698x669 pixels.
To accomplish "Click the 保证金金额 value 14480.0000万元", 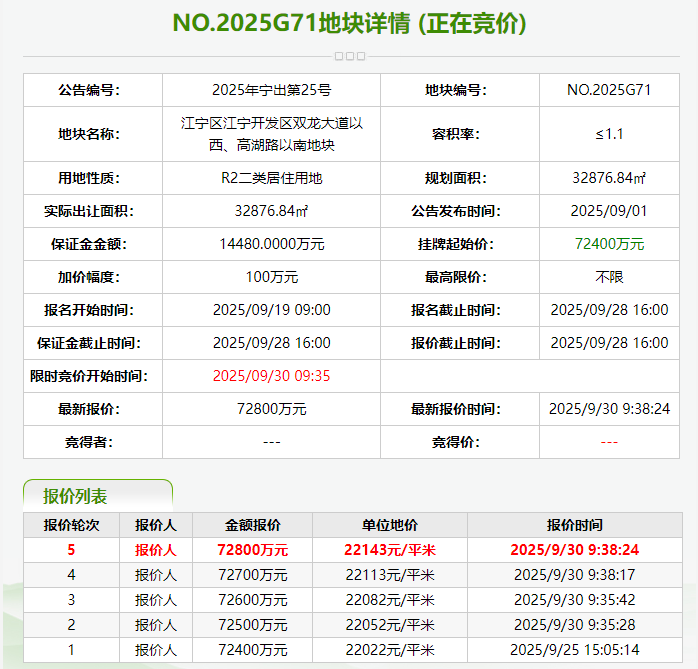I will (x=271, y=244).
